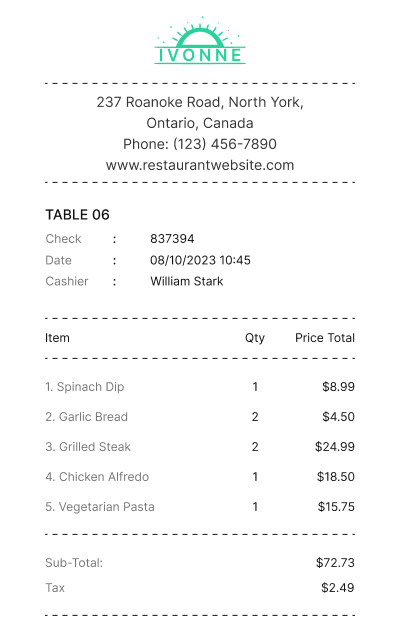
Task: Open the www.restaurantwebsite.com link
Action: point(200,165)
